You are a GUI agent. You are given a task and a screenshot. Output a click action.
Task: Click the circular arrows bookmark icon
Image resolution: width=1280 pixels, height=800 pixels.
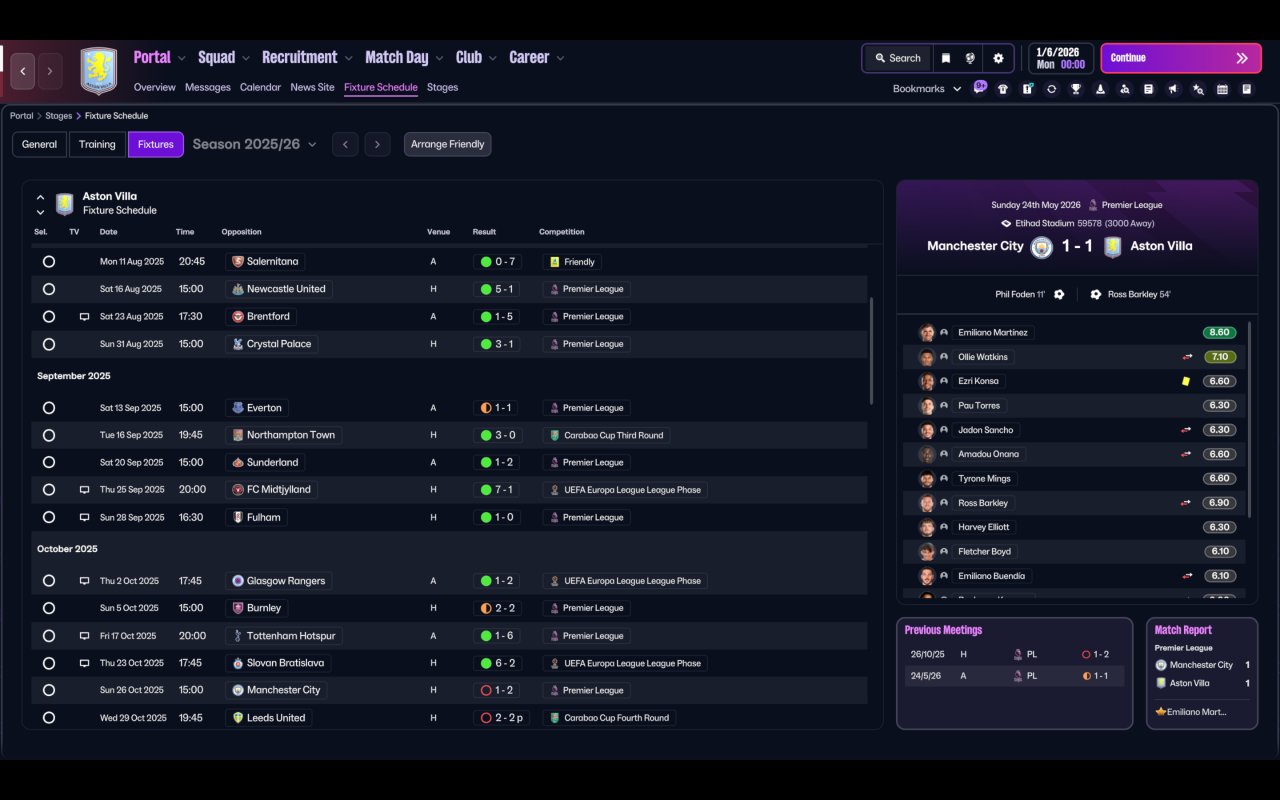1051,89
